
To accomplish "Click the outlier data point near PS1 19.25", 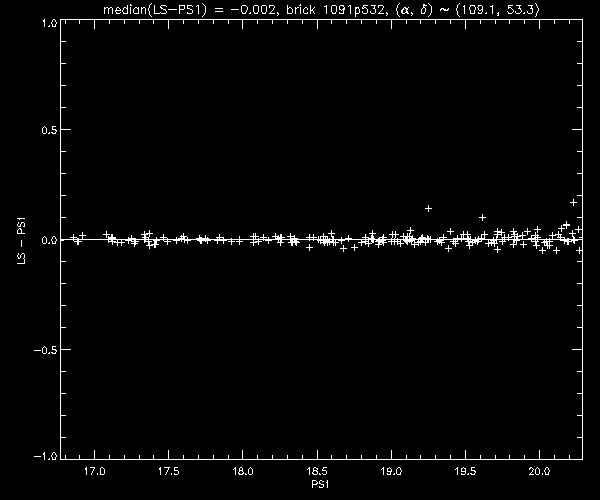I will pos(429,208).
